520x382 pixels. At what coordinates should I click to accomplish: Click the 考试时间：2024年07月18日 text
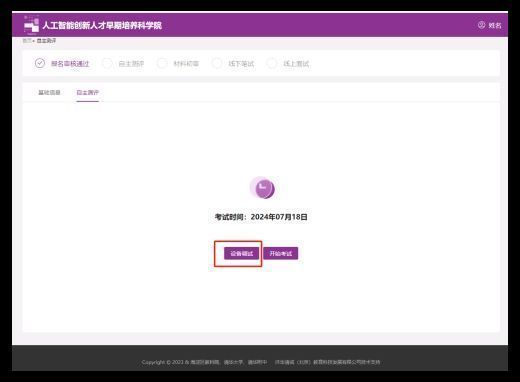pos(261,217)
